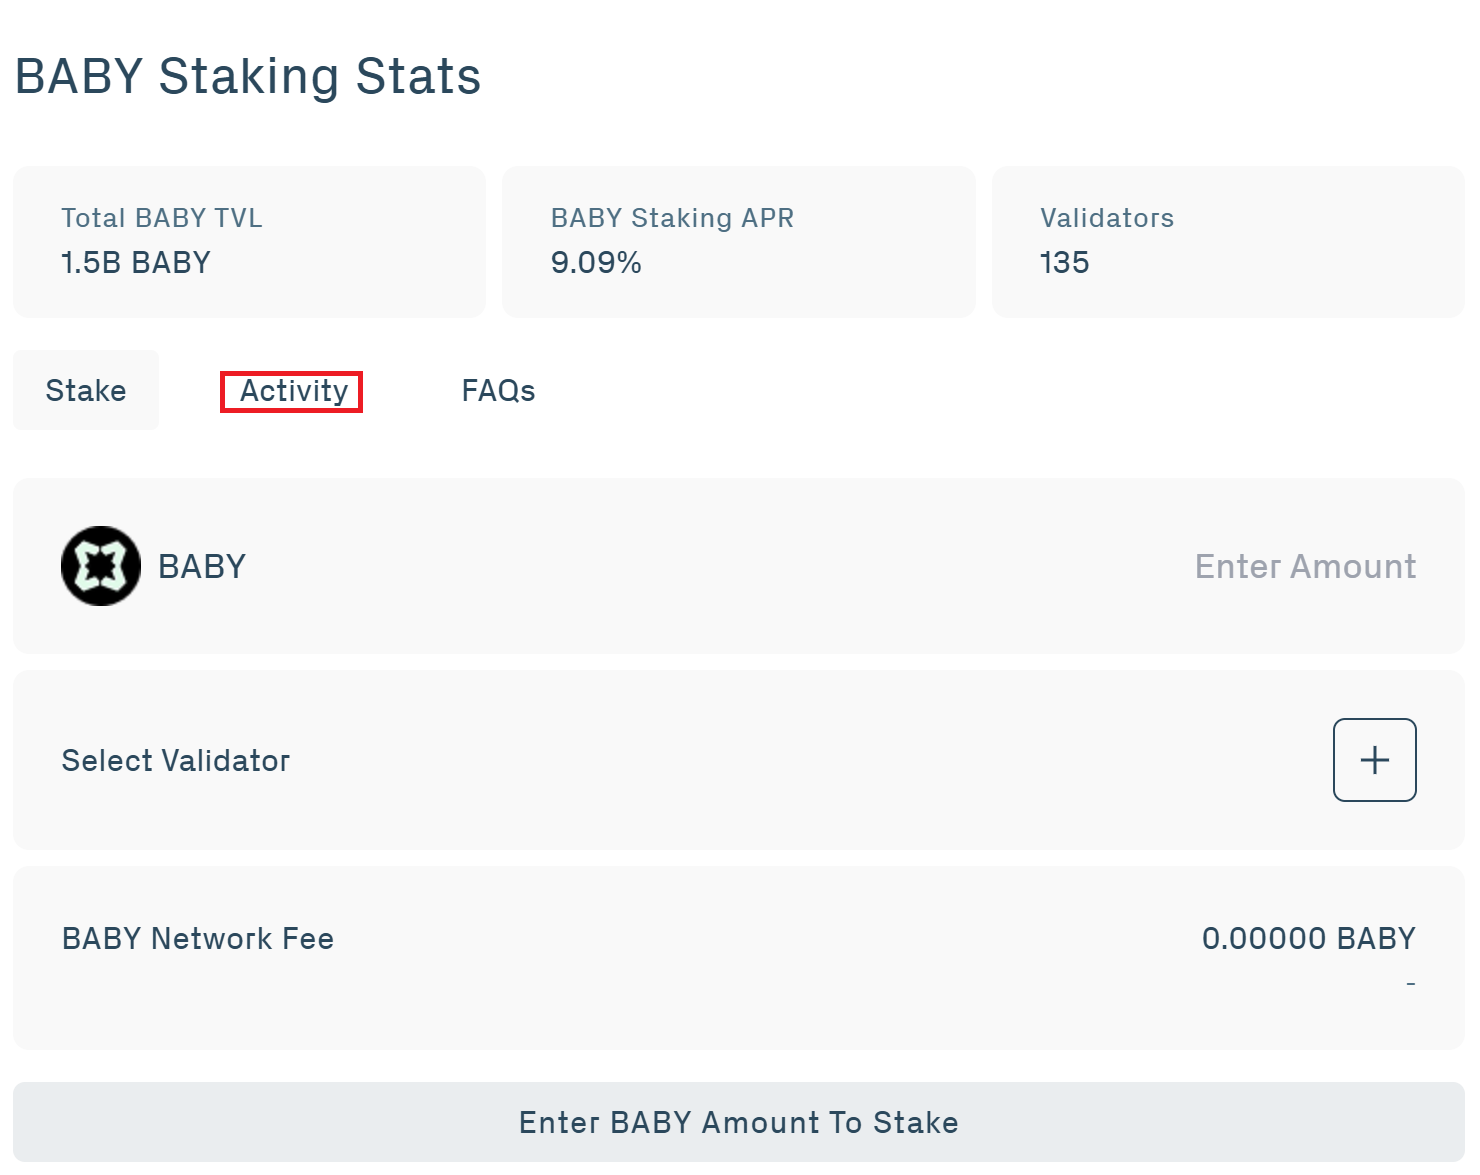Image resolution: width=1480 pixels, height=1175 pixels.
Task: Click the Select Validator label
Action: pyautogui.click(x=175, y=759)
